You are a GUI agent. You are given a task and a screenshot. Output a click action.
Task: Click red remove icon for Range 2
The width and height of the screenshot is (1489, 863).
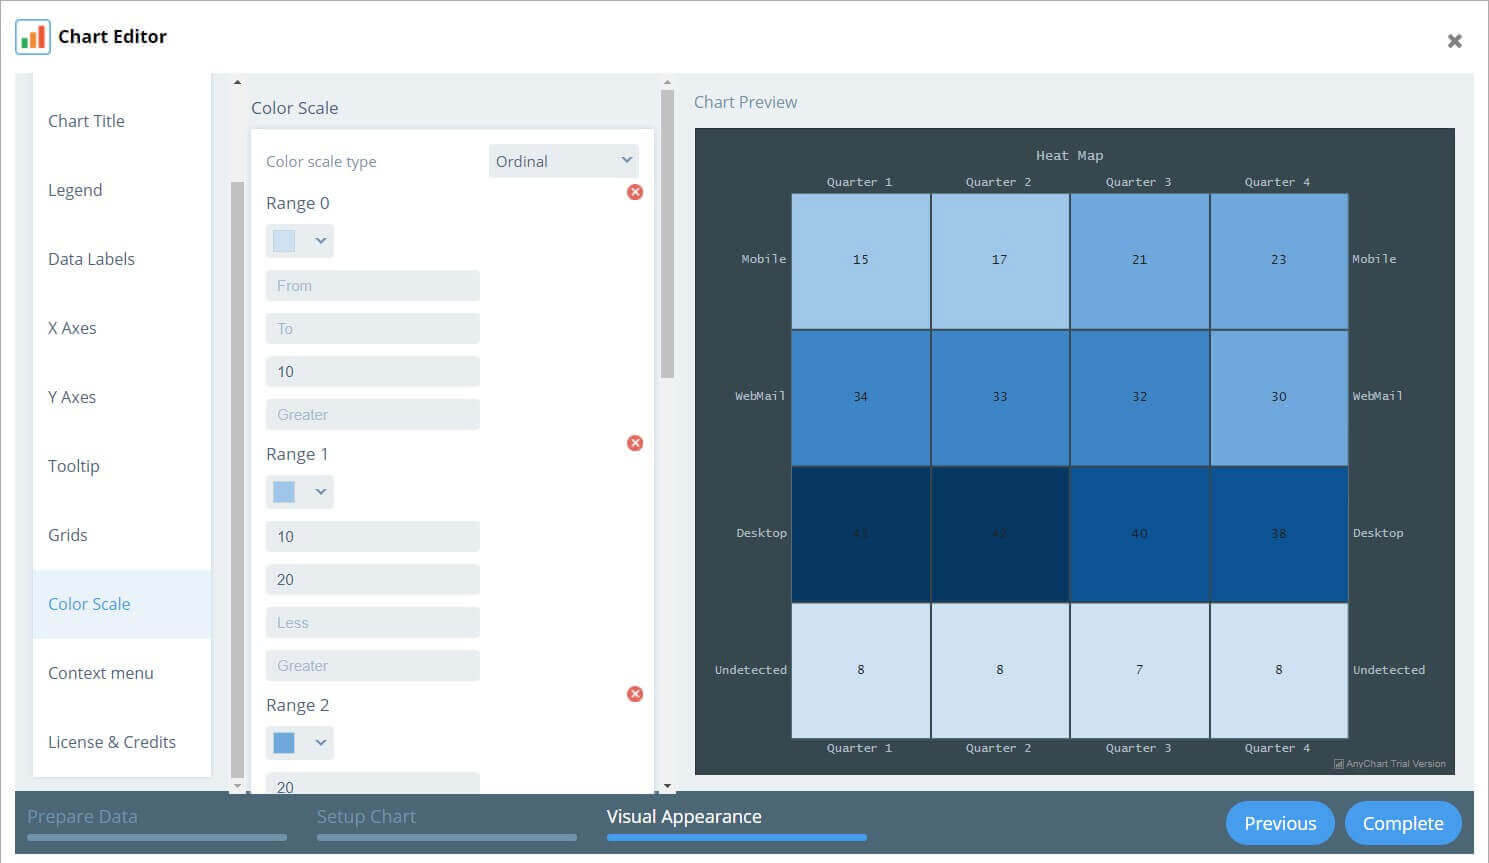tap(635, 694)
